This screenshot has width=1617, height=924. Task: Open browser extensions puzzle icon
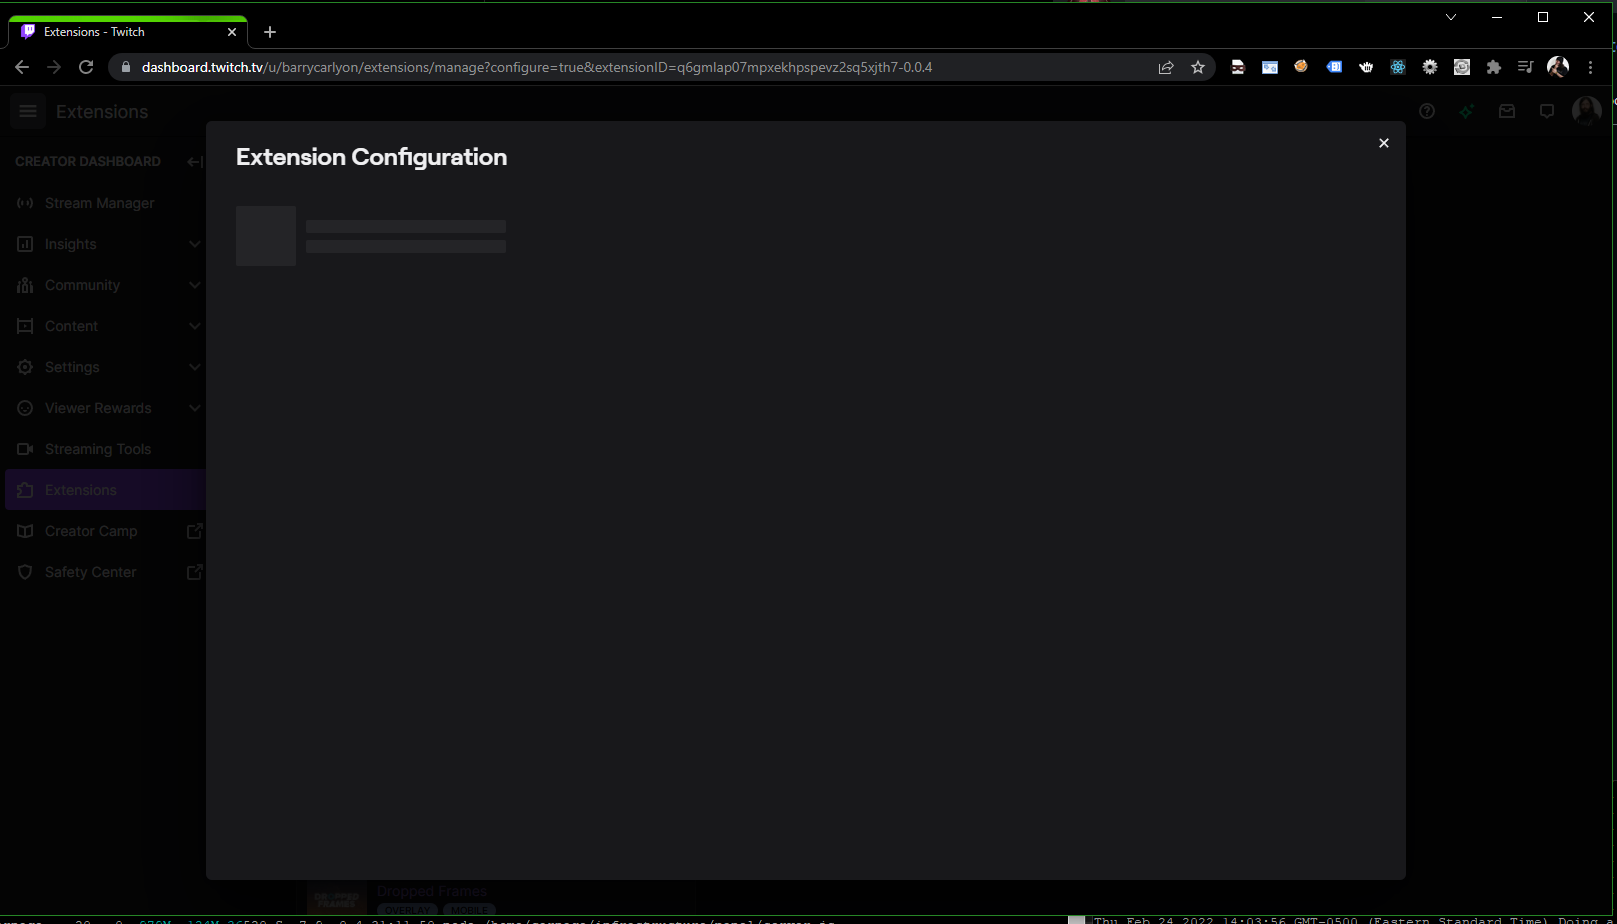[1494, 67]
